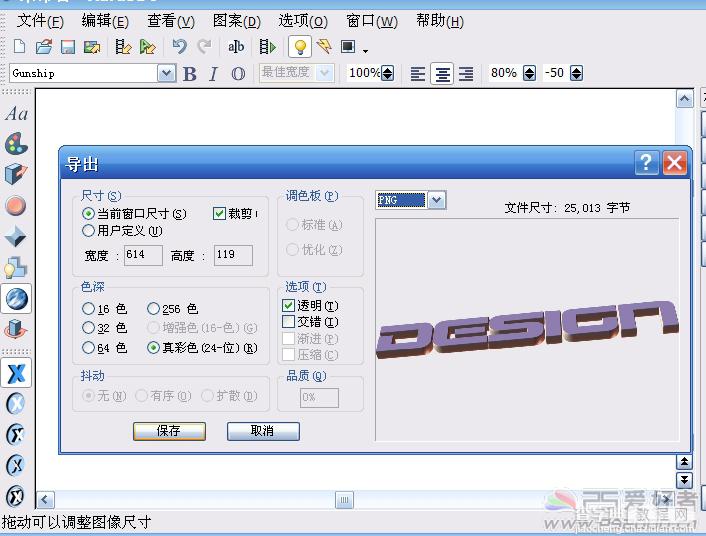Create a new document via toolbar icon
Image resolution: width=706 pixels, height=536 pixels.
pyautogui.click(x=19, y=46)
